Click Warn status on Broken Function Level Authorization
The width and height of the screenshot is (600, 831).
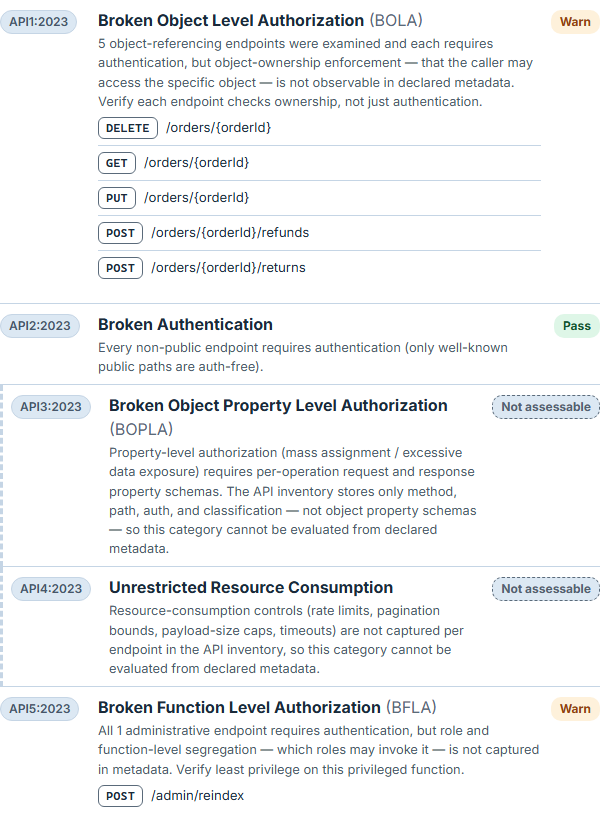(575, 709)
